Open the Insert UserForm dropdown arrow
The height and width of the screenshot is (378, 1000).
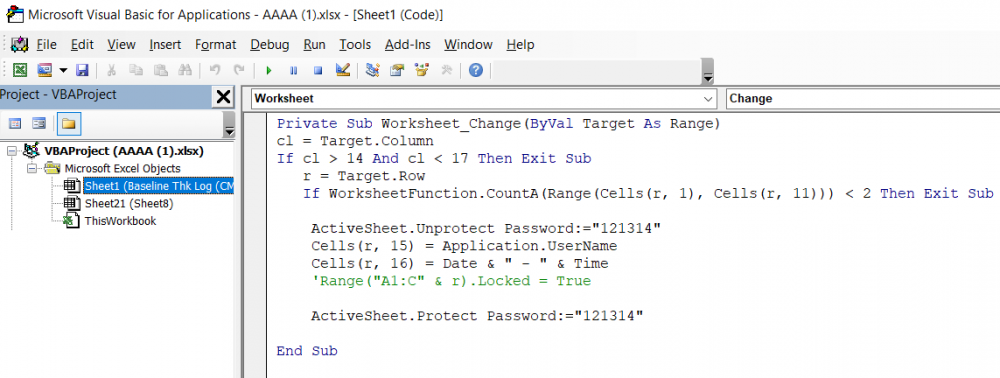(63, 70)
